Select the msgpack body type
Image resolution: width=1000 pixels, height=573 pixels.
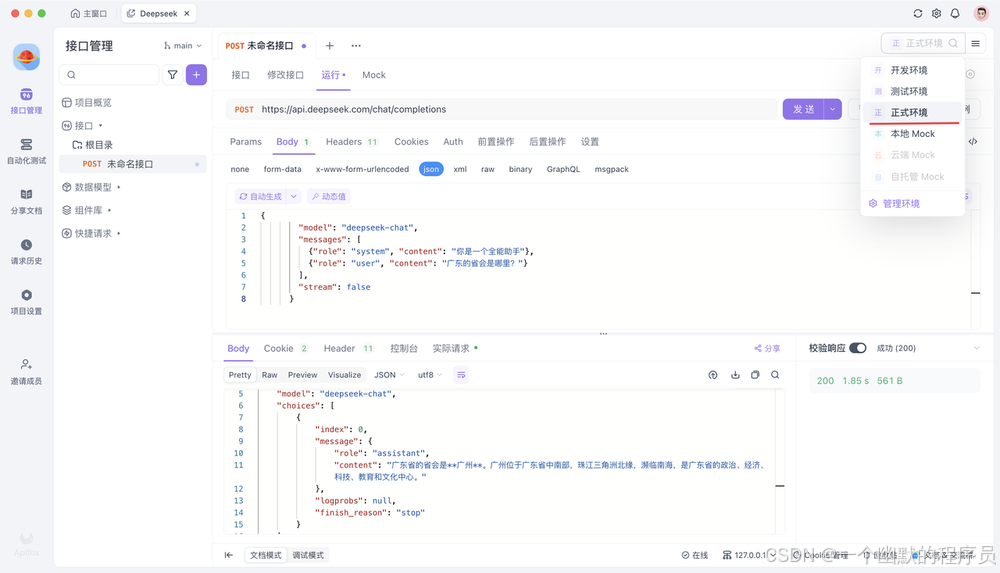(x=612, y=169)
